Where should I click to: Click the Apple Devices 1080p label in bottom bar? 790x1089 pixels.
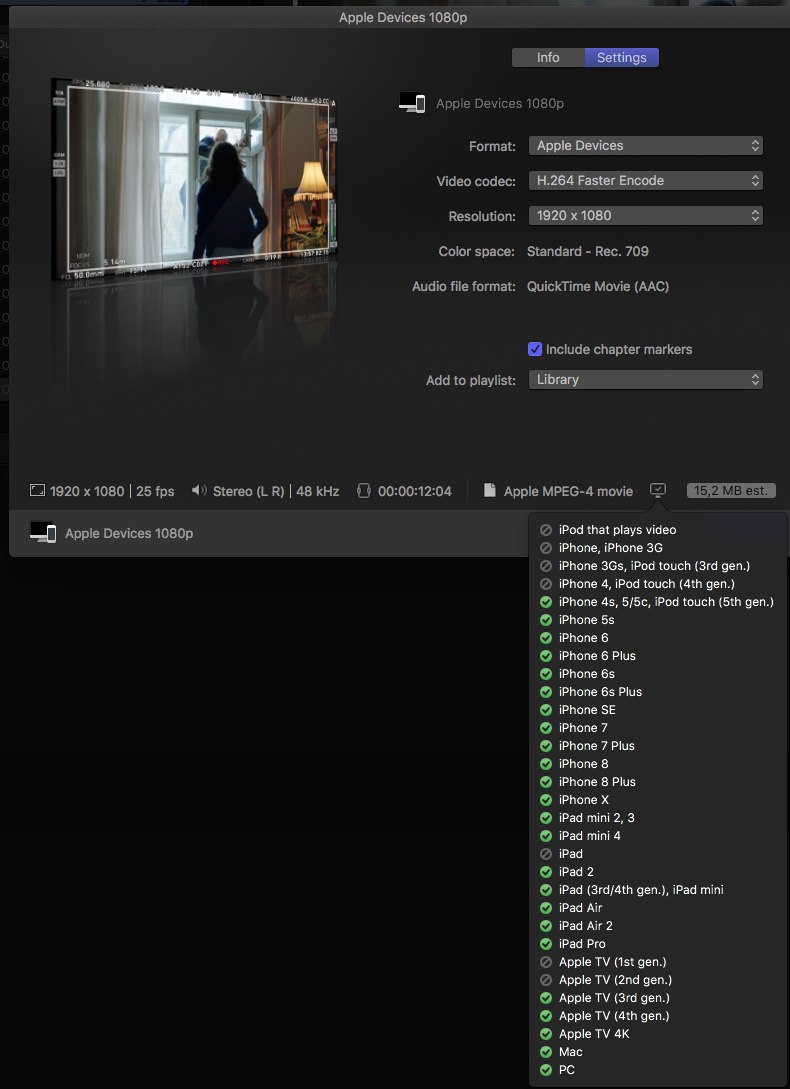(x=129, y=533)
